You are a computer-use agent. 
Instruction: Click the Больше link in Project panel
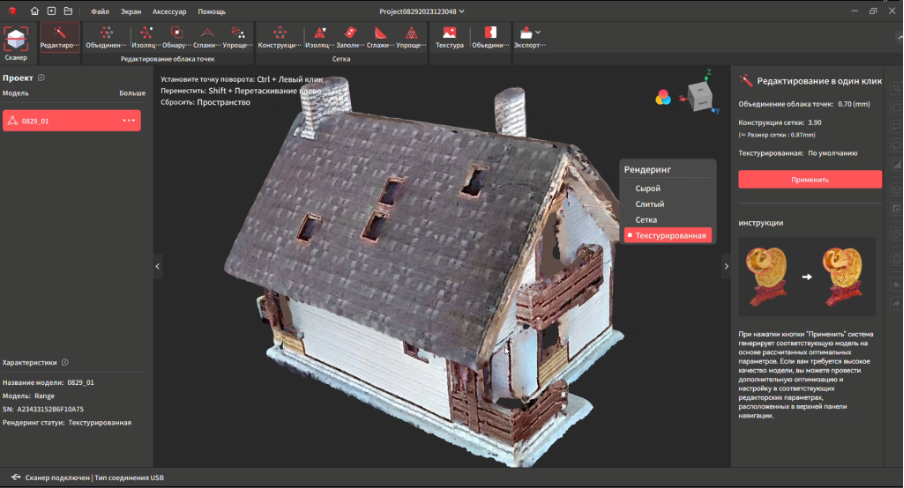(x=132, y=92)
